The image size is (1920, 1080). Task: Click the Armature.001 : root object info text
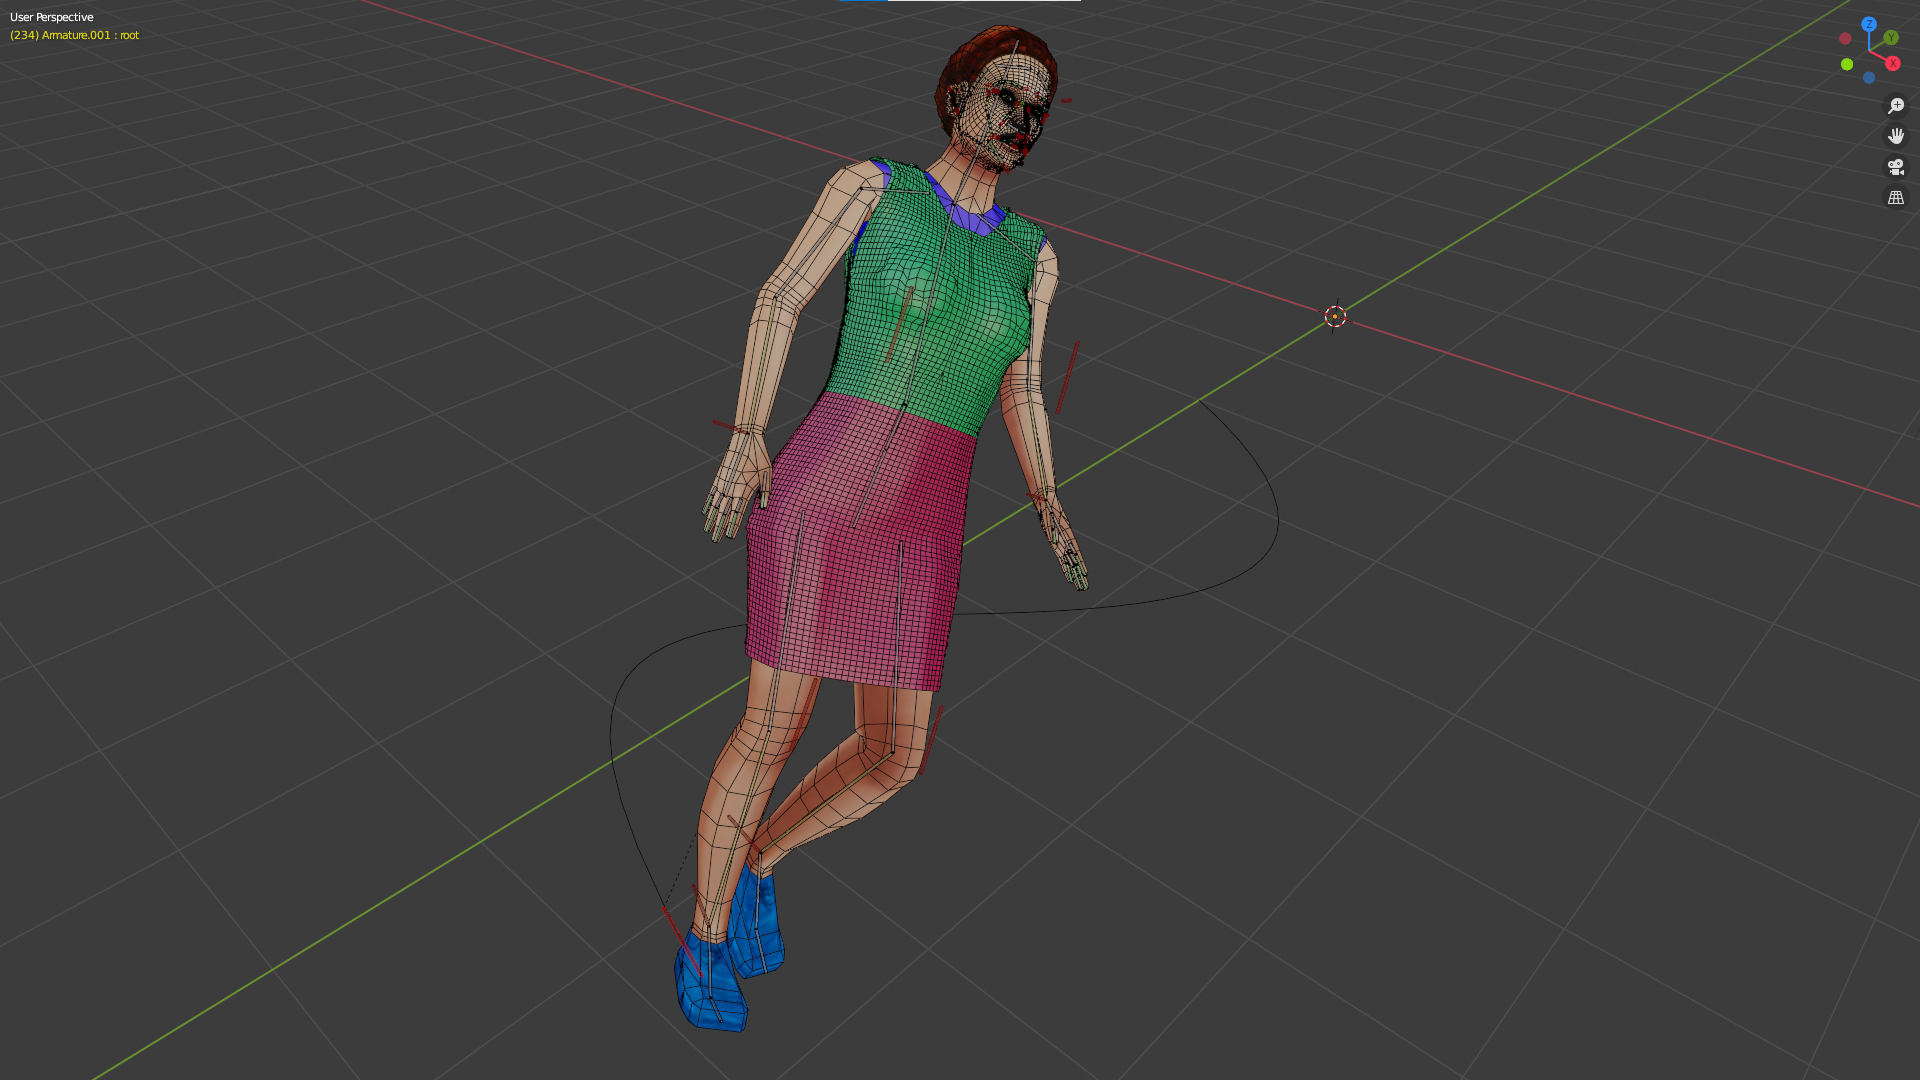[75, 35]
